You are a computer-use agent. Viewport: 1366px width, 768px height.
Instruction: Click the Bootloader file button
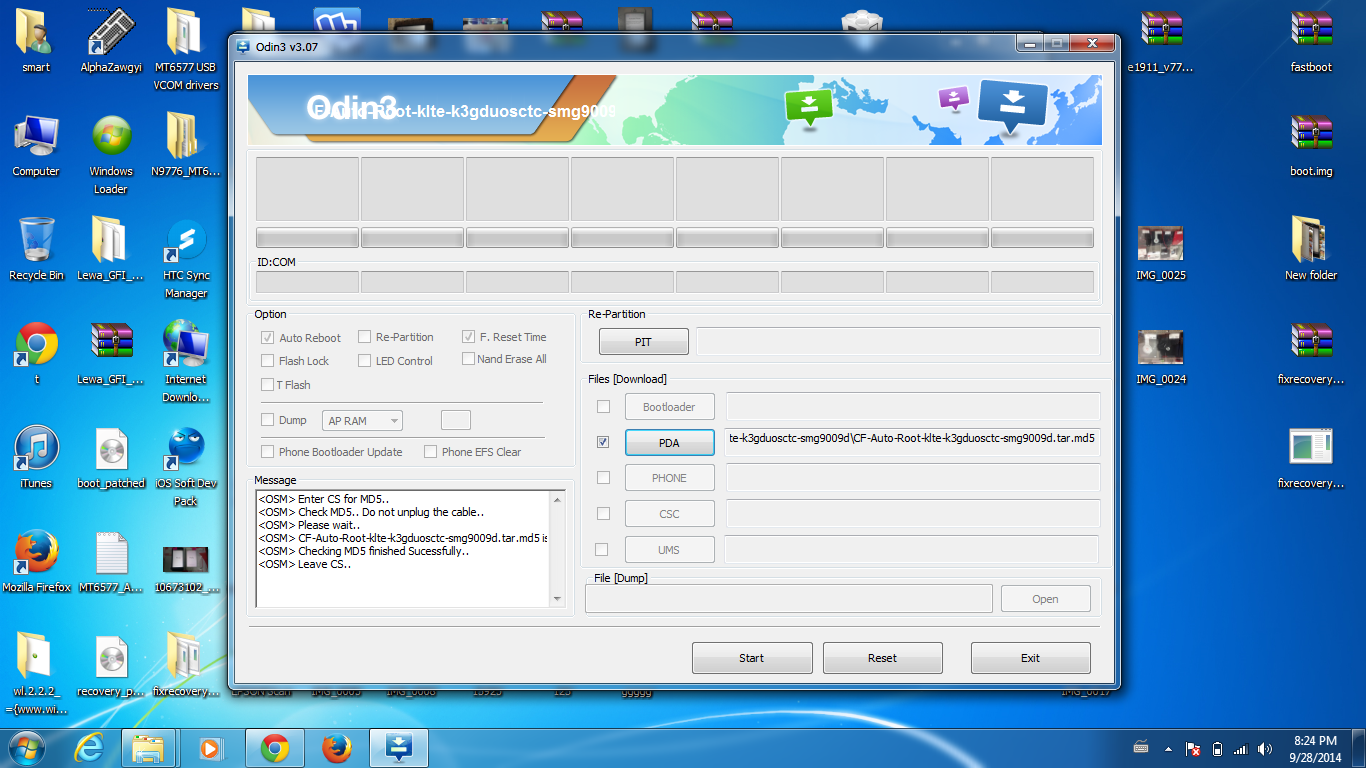coord(669,407)
